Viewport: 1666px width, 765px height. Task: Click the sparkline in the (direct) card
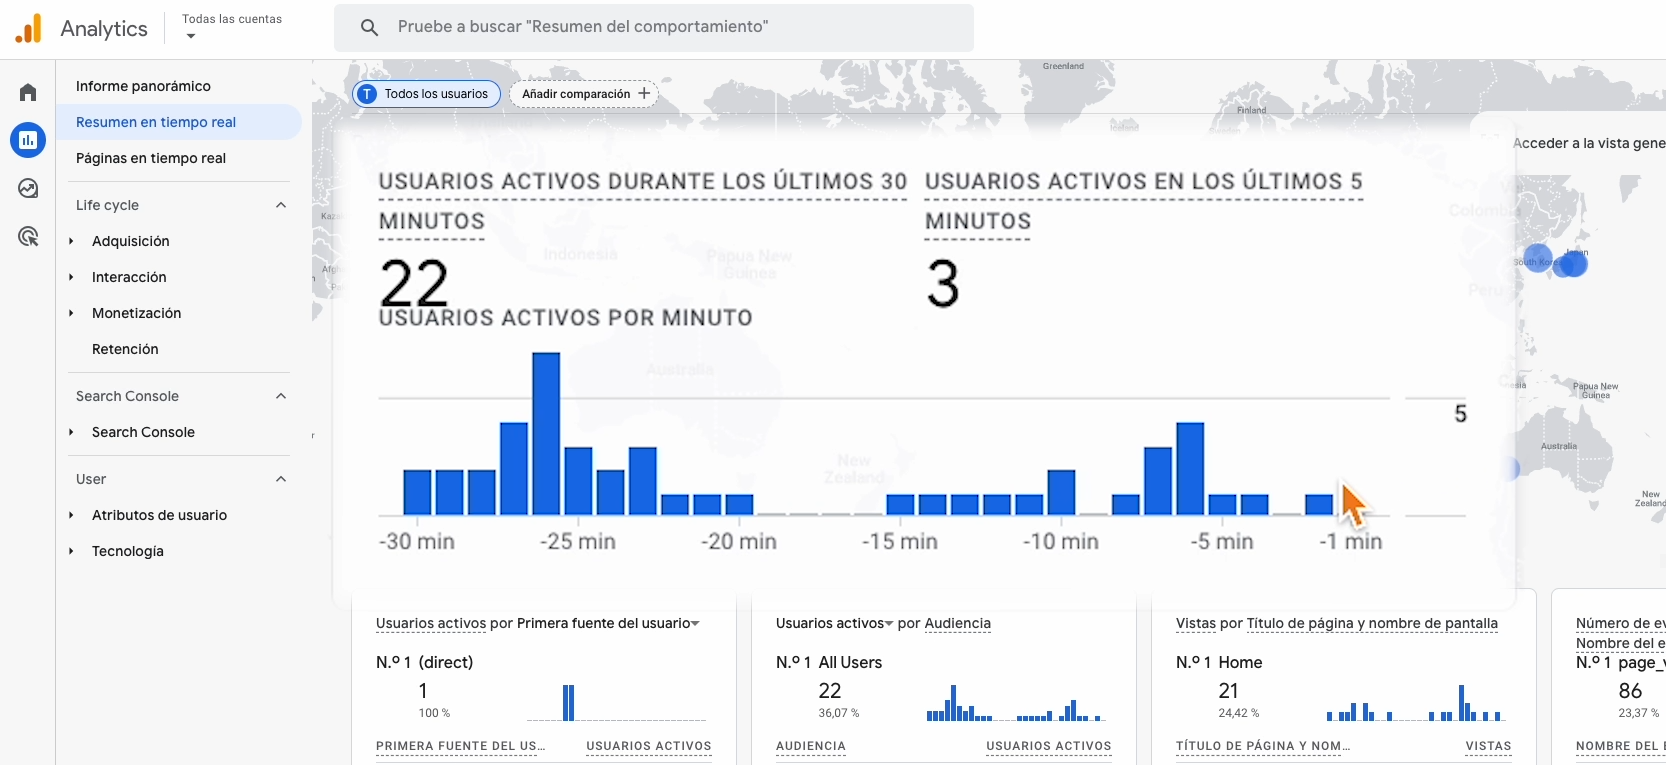616,702
